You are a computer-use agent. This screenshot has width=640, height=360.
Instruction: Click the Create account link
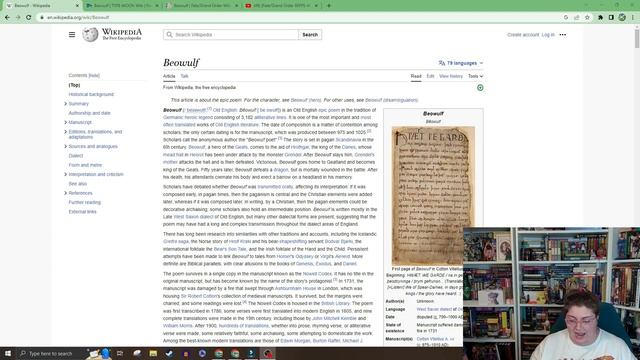click(x=523, y=35)
